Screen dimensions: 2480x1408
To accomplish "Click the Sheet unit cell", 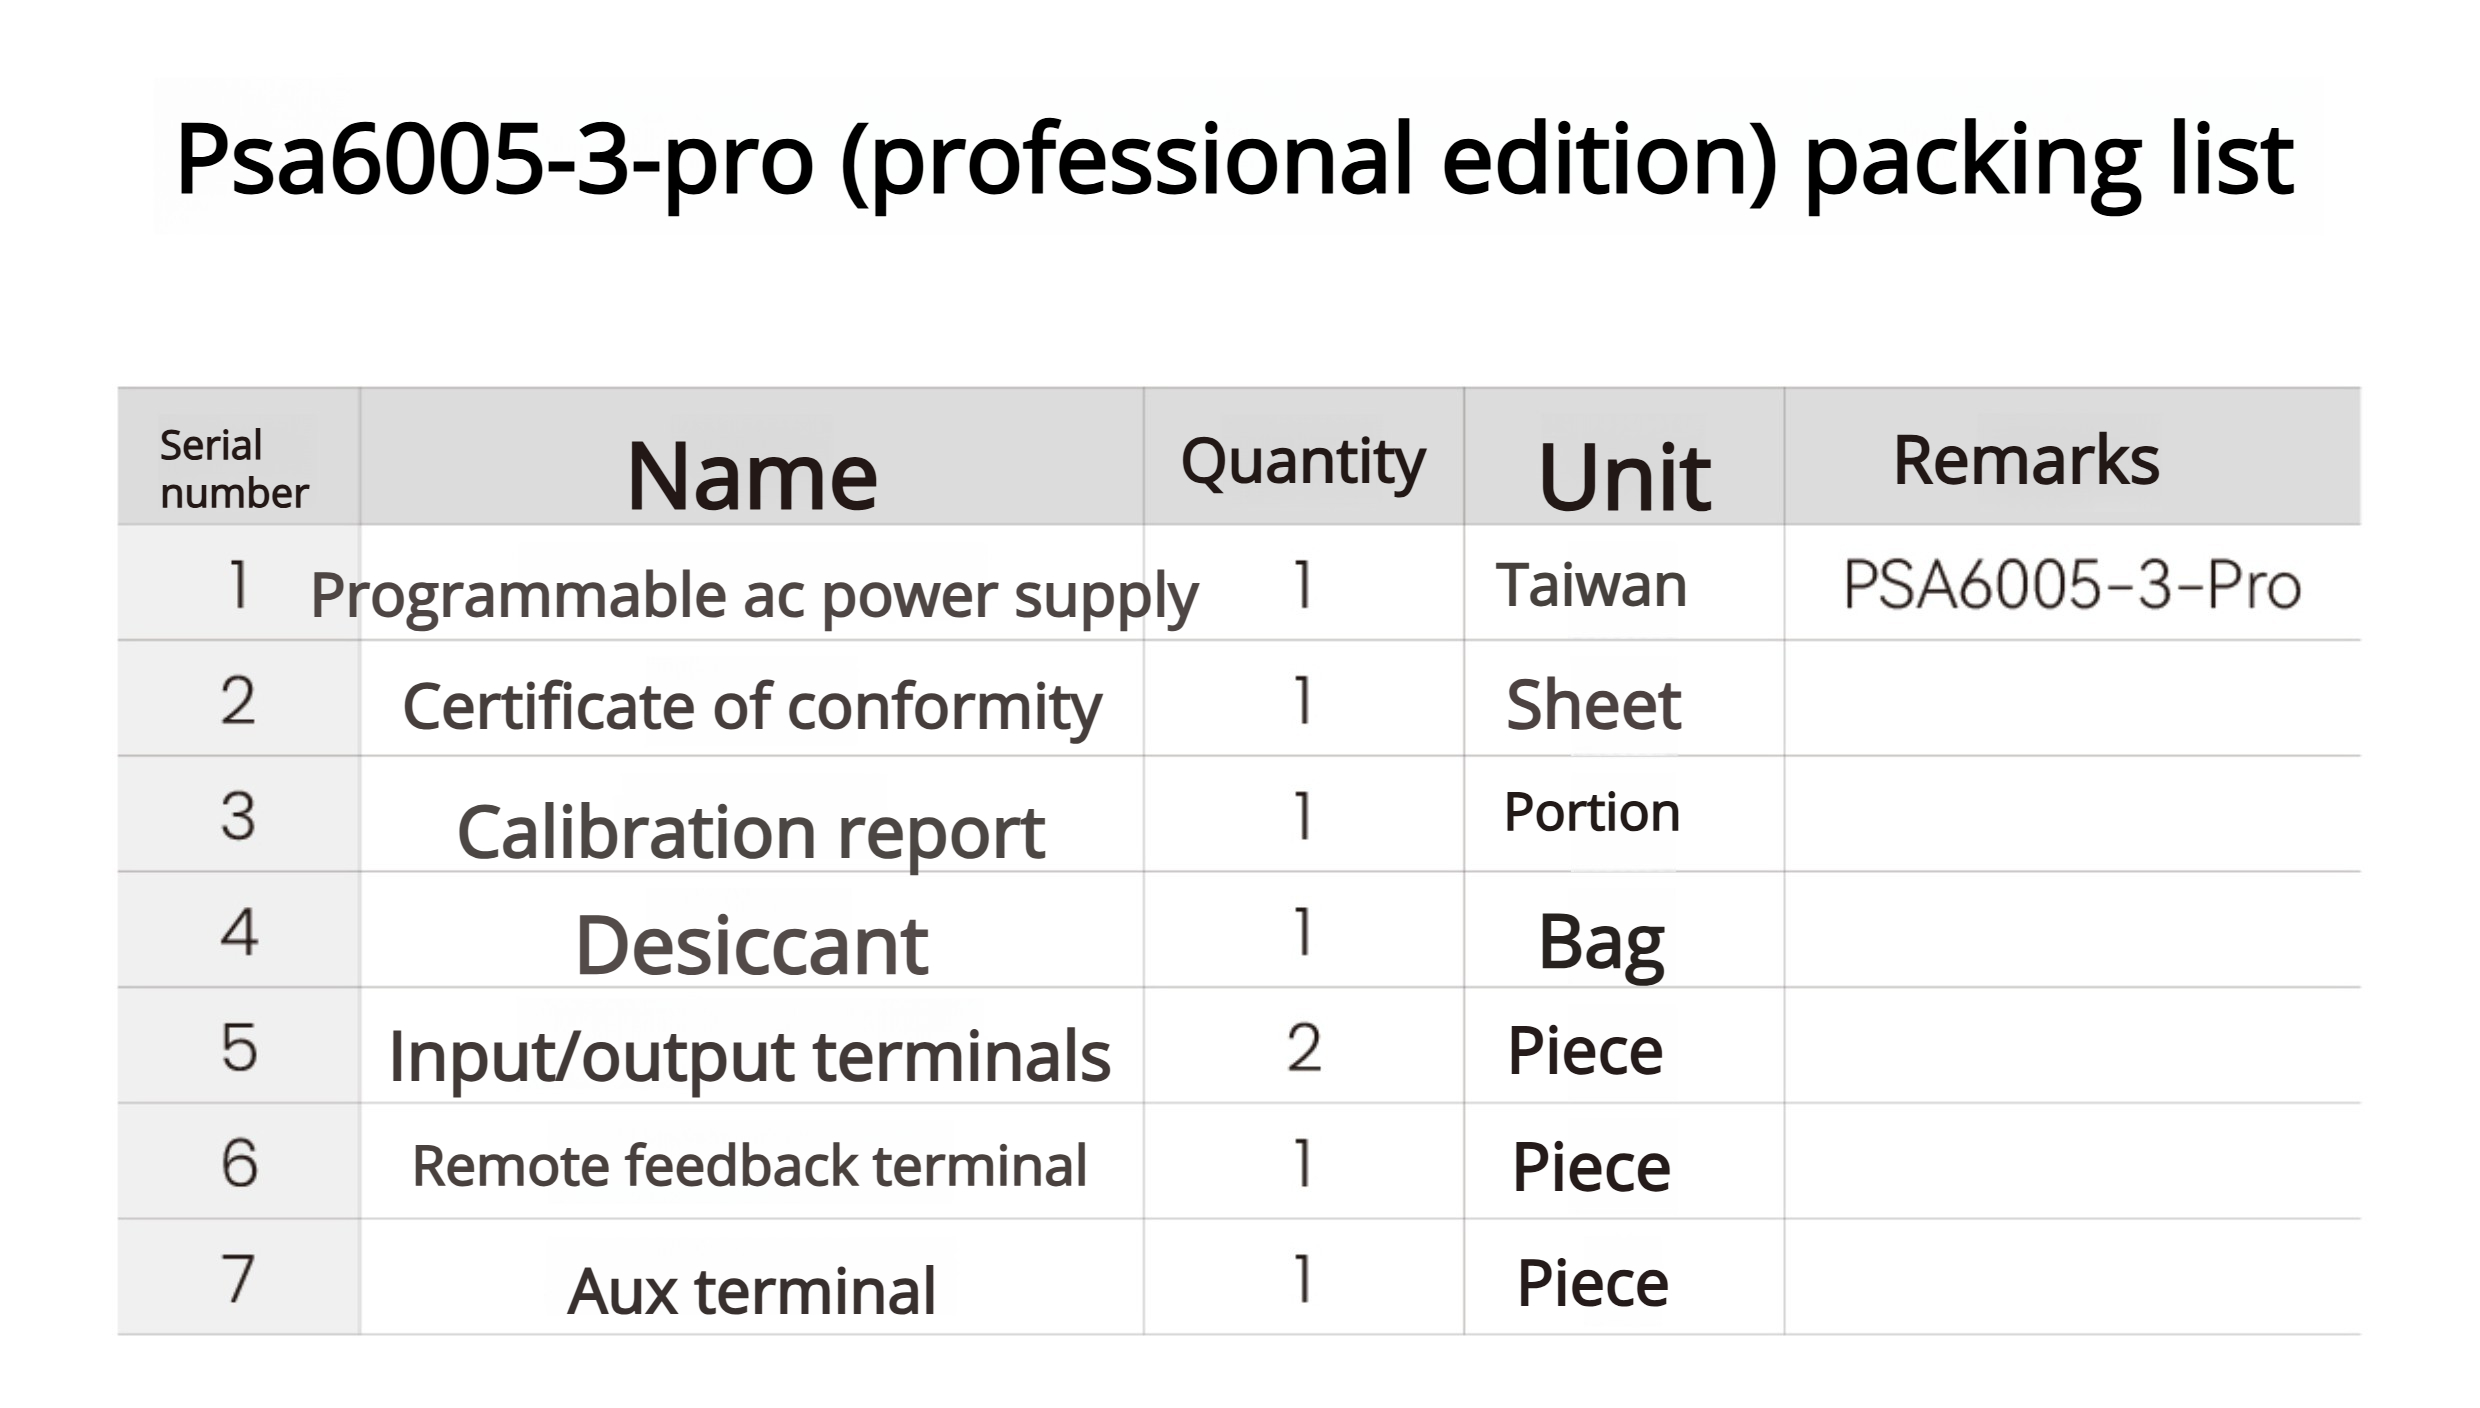I will tap(1593, 705).
